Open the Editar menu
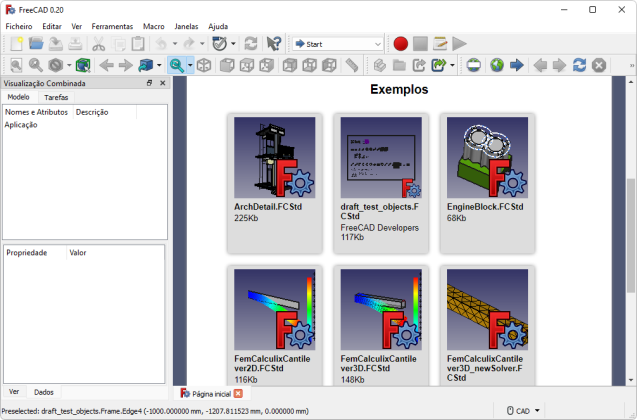Viewport: 637px width, 420px height. tap(52, 26)
